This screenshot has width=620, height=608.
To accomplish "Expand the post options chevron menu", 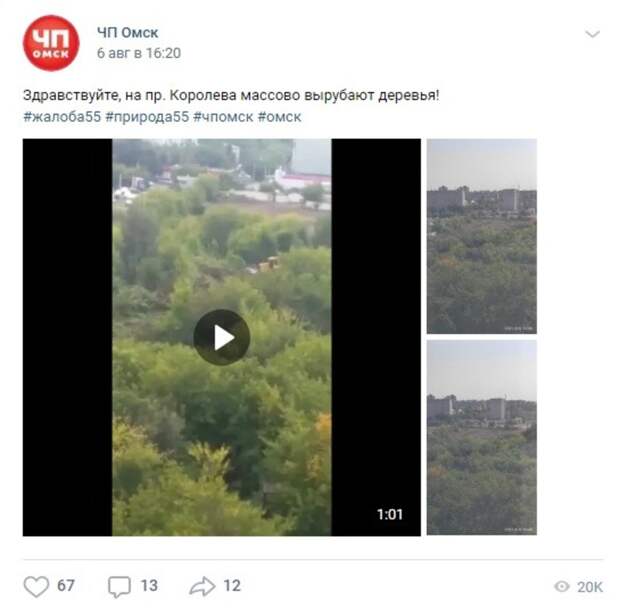I will tap(592, 34).
